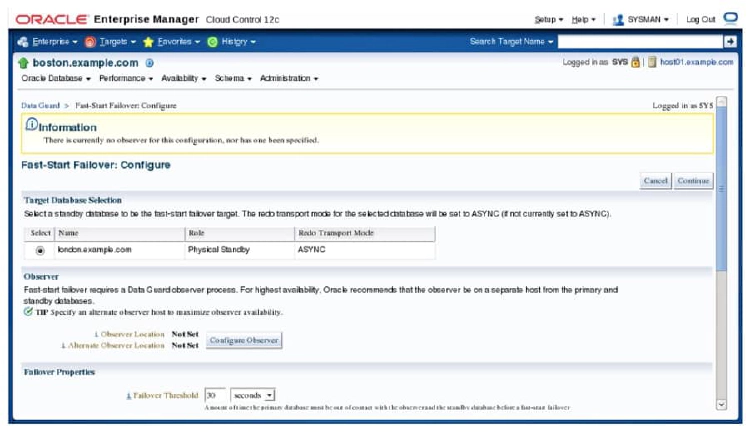Screen dimensions: 750x432
Task: Open the Availability menu
Action: coord(184,78)
